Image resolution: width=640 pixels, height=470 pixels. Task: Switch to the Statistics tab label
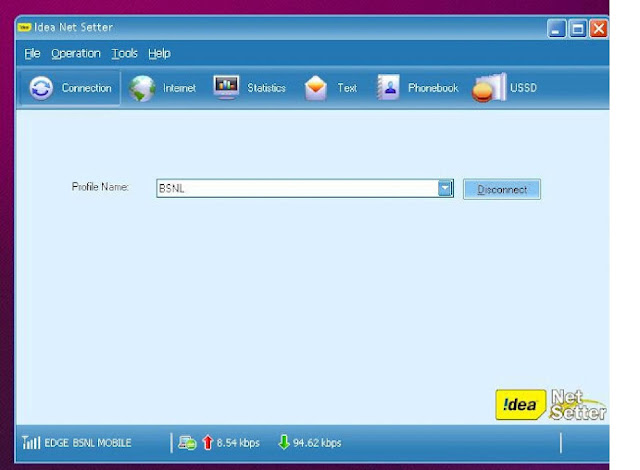(266, 88)
